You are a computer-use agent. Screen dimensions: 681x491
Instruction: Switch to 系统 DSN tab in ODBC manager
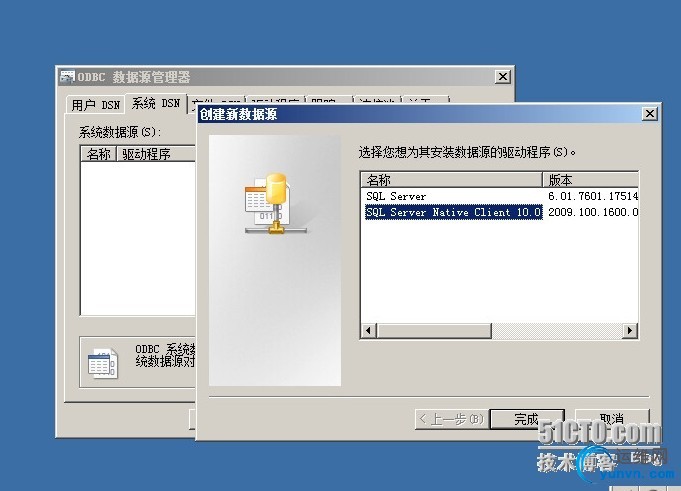(156, 103)
